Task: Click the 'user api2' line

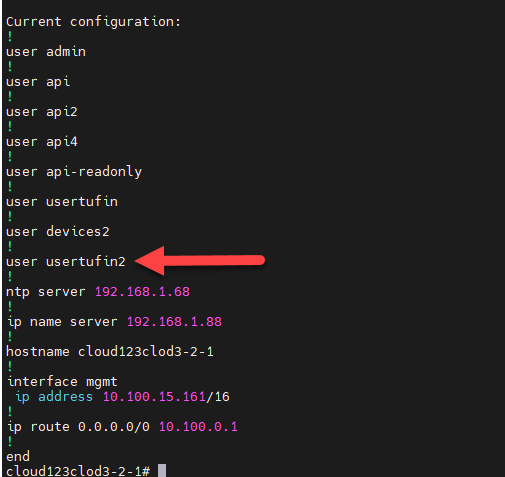Action: pyautogui.click(x=42, y=112)
